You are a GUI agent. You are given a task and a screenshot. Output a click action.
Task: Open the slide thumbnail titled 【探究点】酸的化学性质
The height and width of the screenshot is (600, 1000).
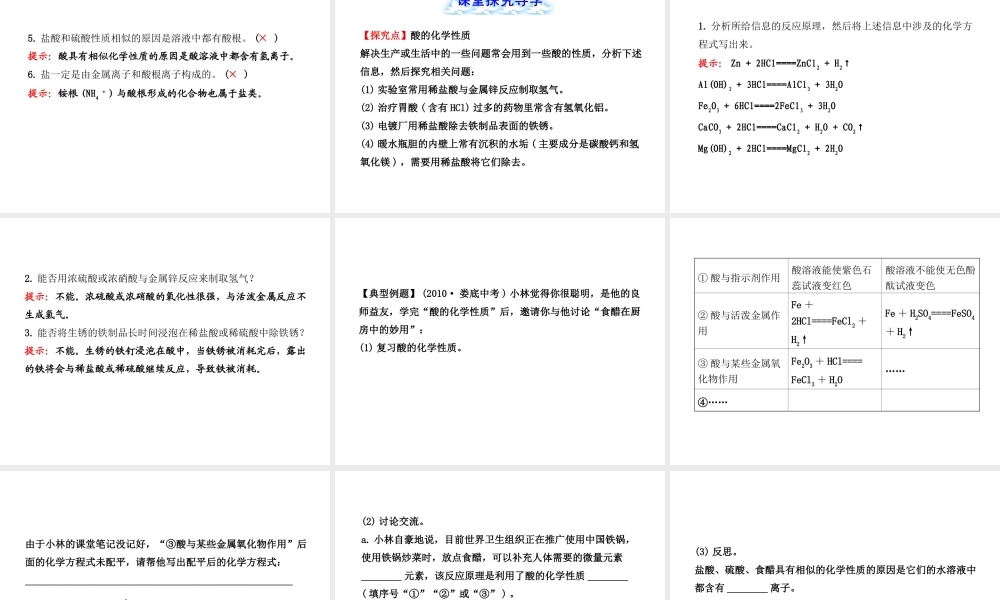pos(500,106)
